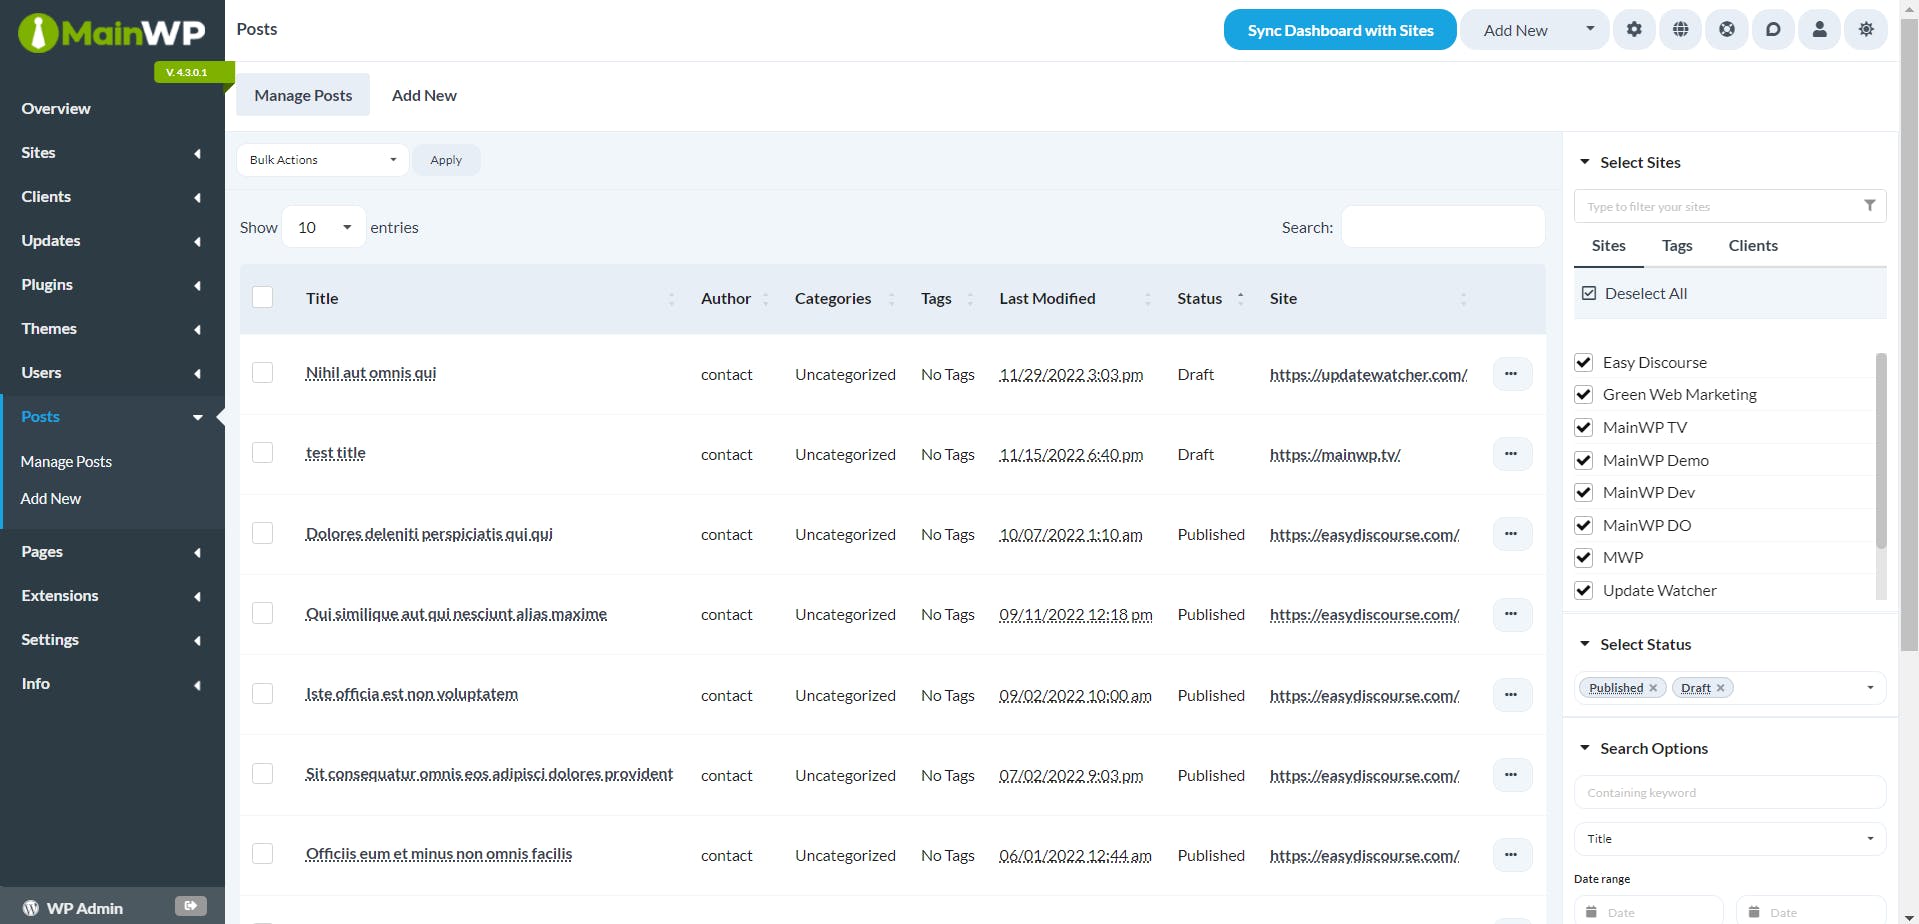Click the posts Search input field

pyautogui.click(x=1443, y=227)
